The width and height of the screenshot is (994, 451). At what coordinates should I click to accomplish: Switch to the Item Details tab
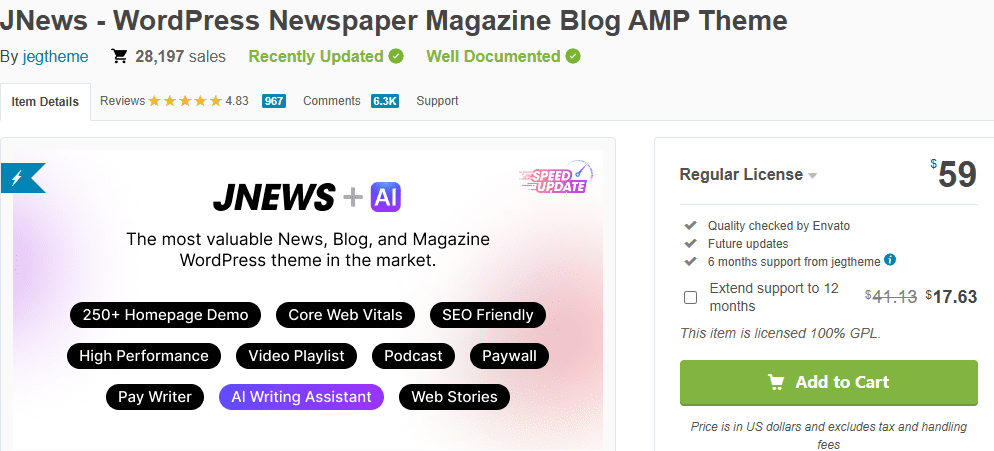tap(45, 101)
